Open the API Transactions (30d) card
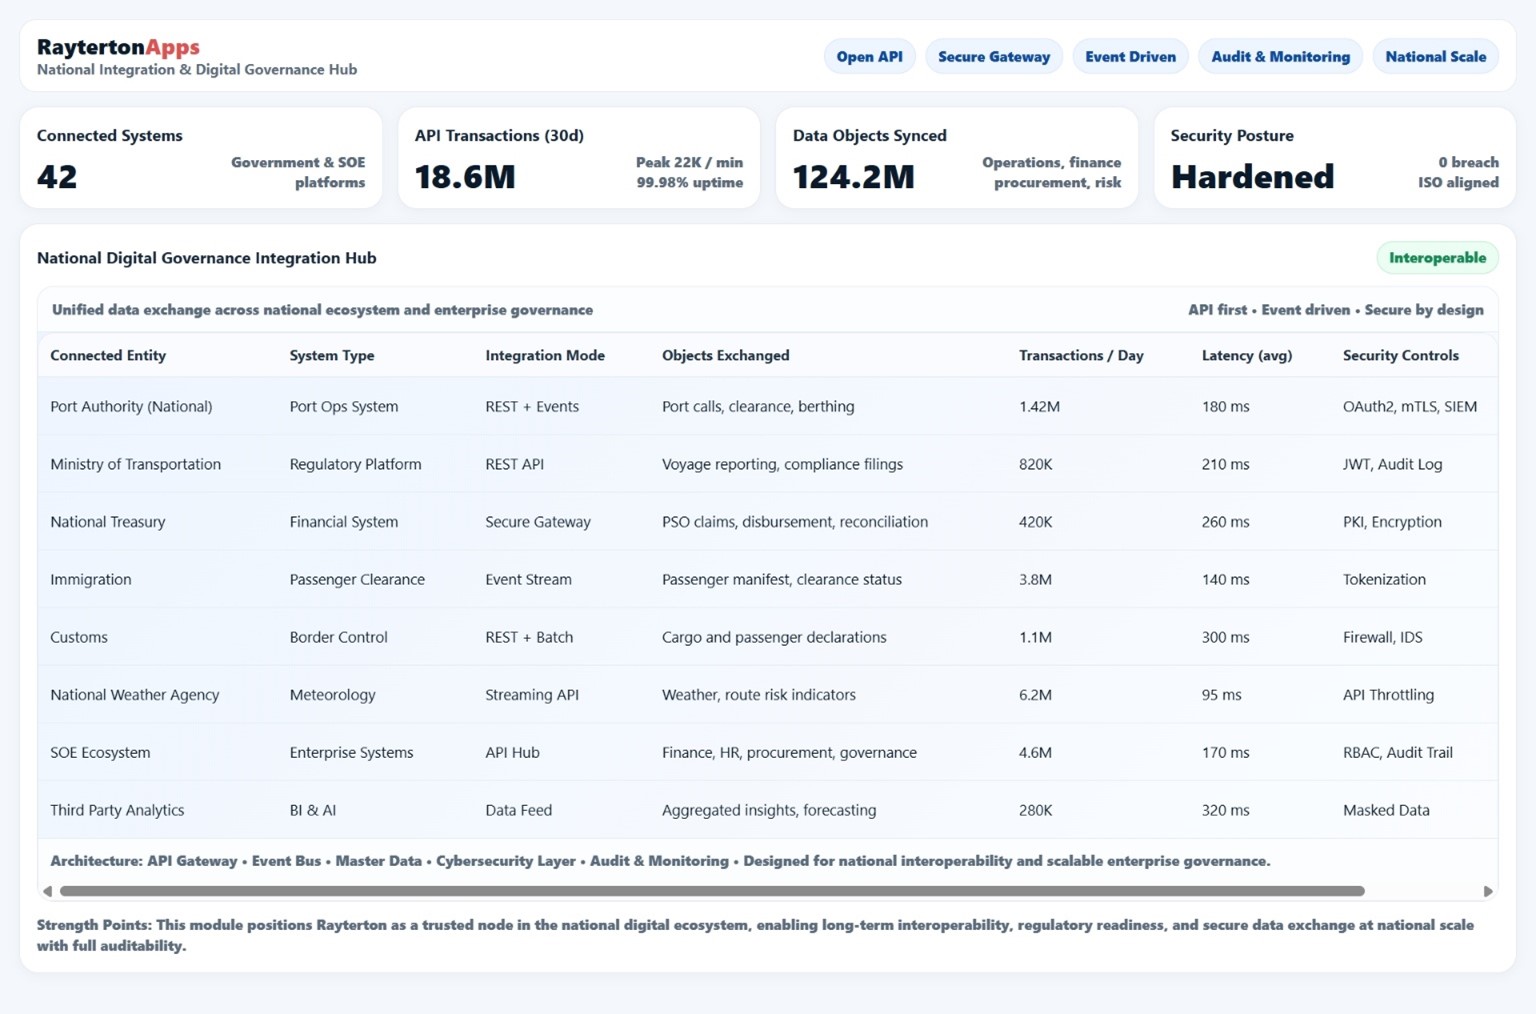This screenshot has height=1014, width=1536. pos(579,158)
